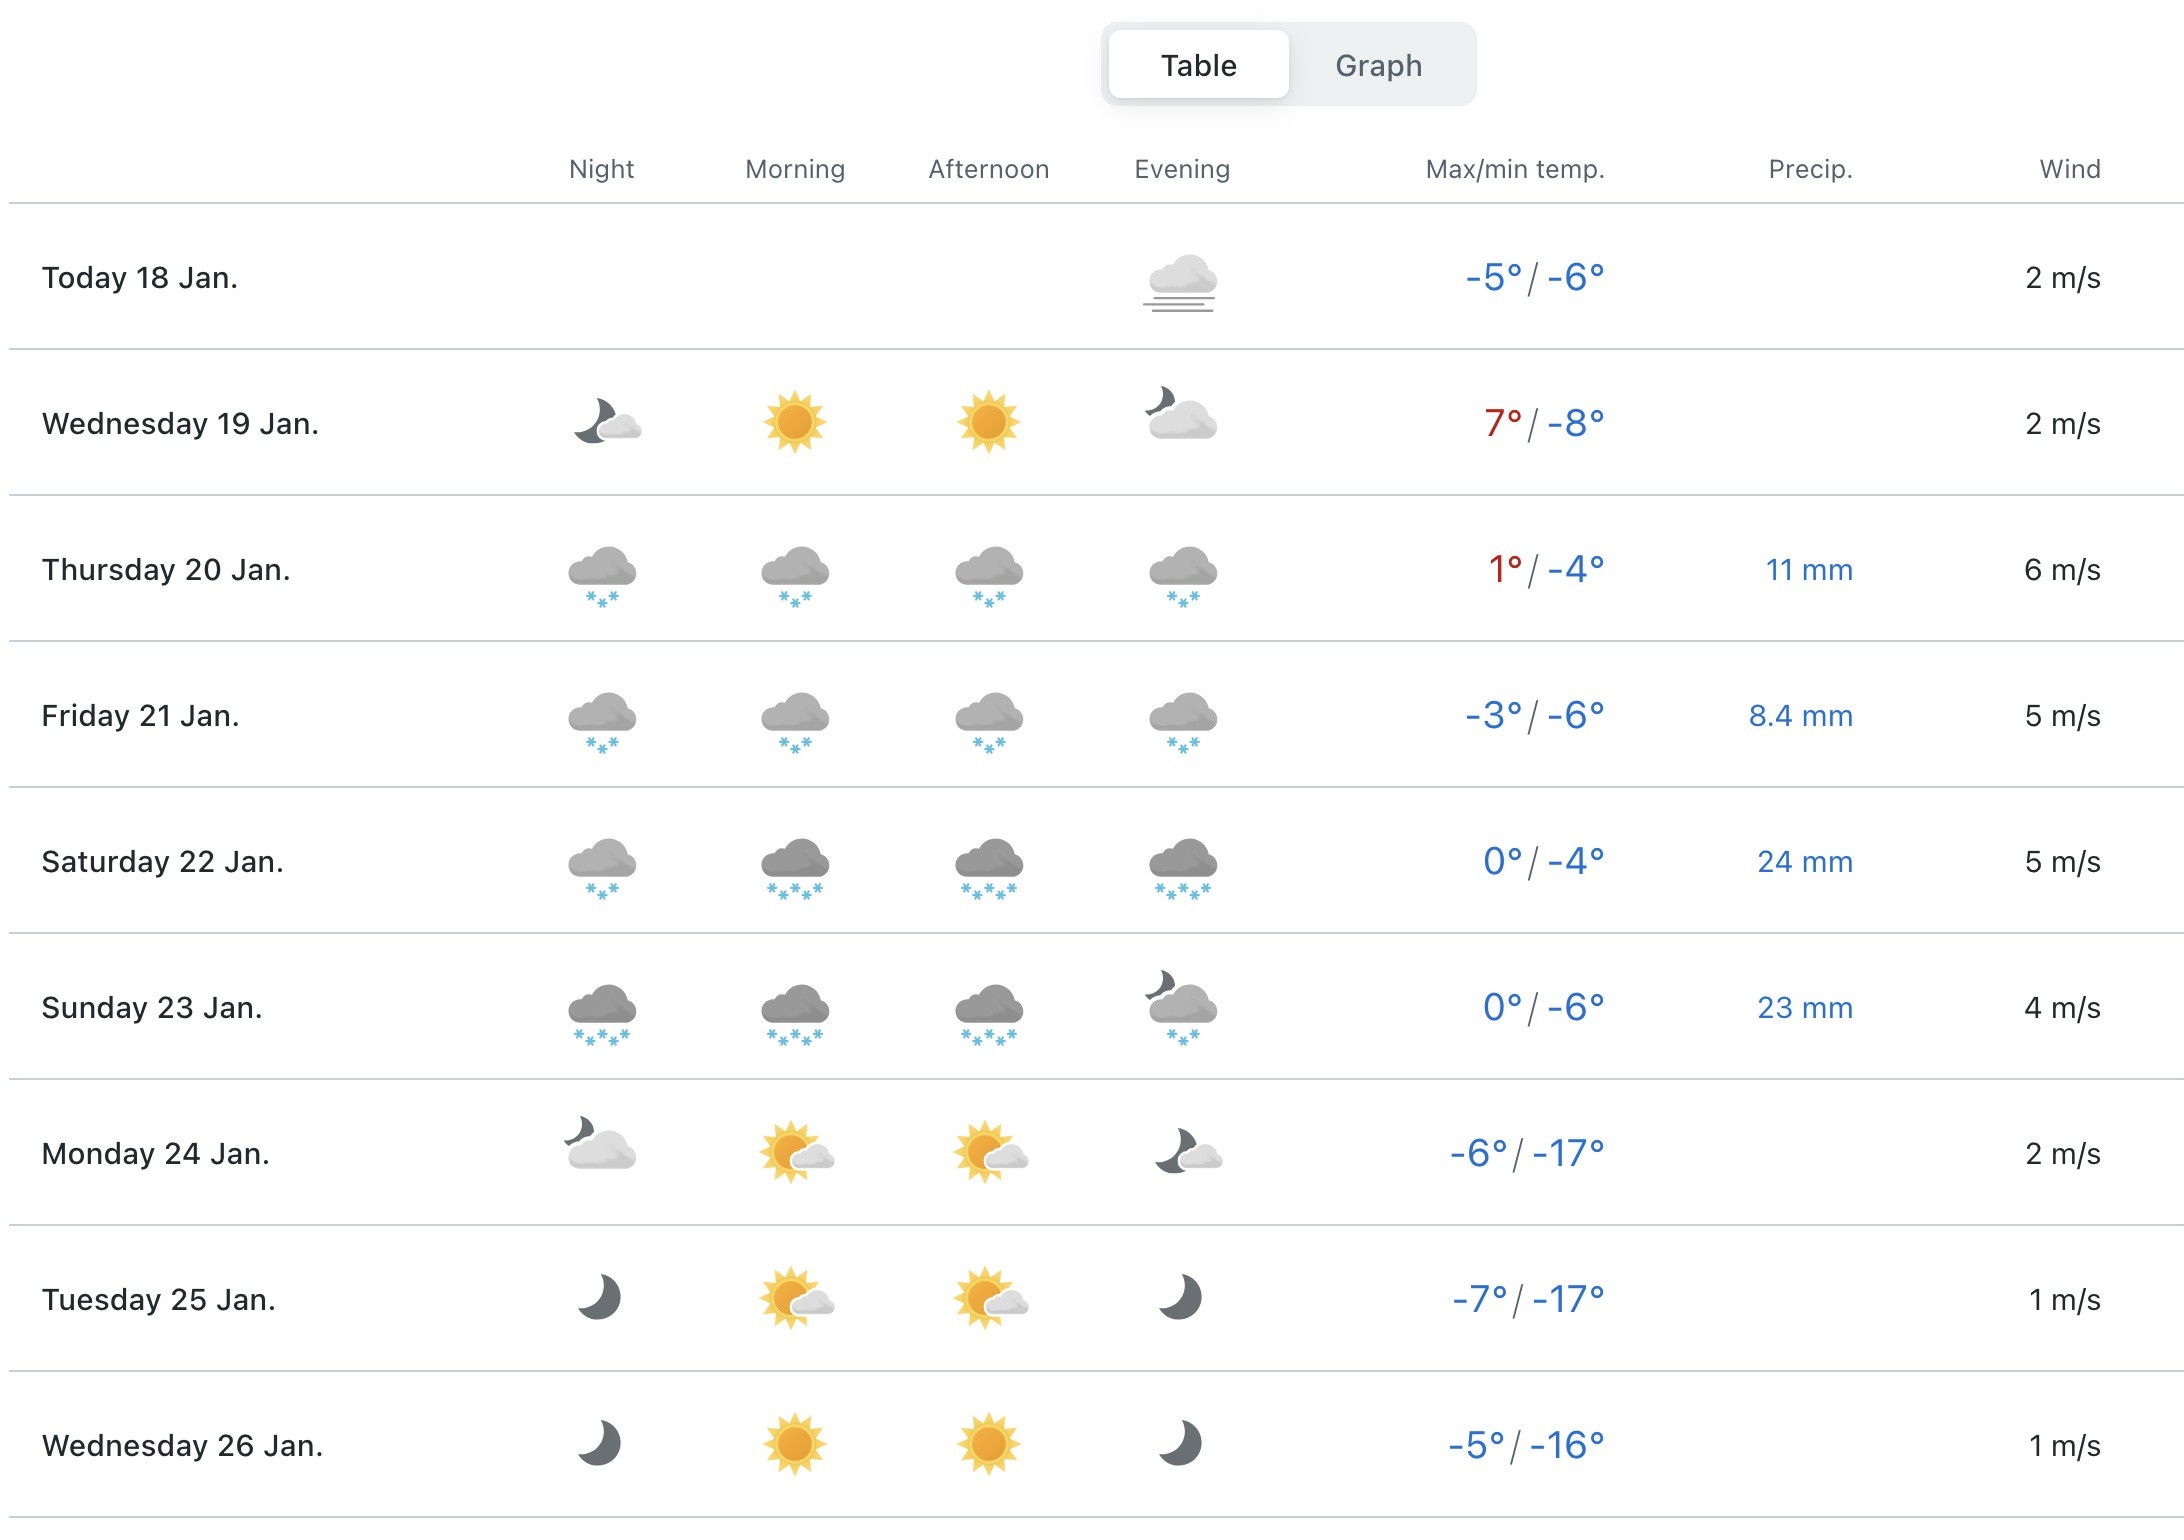Click the Wind column header
The height and width of the screenshot is (1540, 2184).
[2069, 169]
